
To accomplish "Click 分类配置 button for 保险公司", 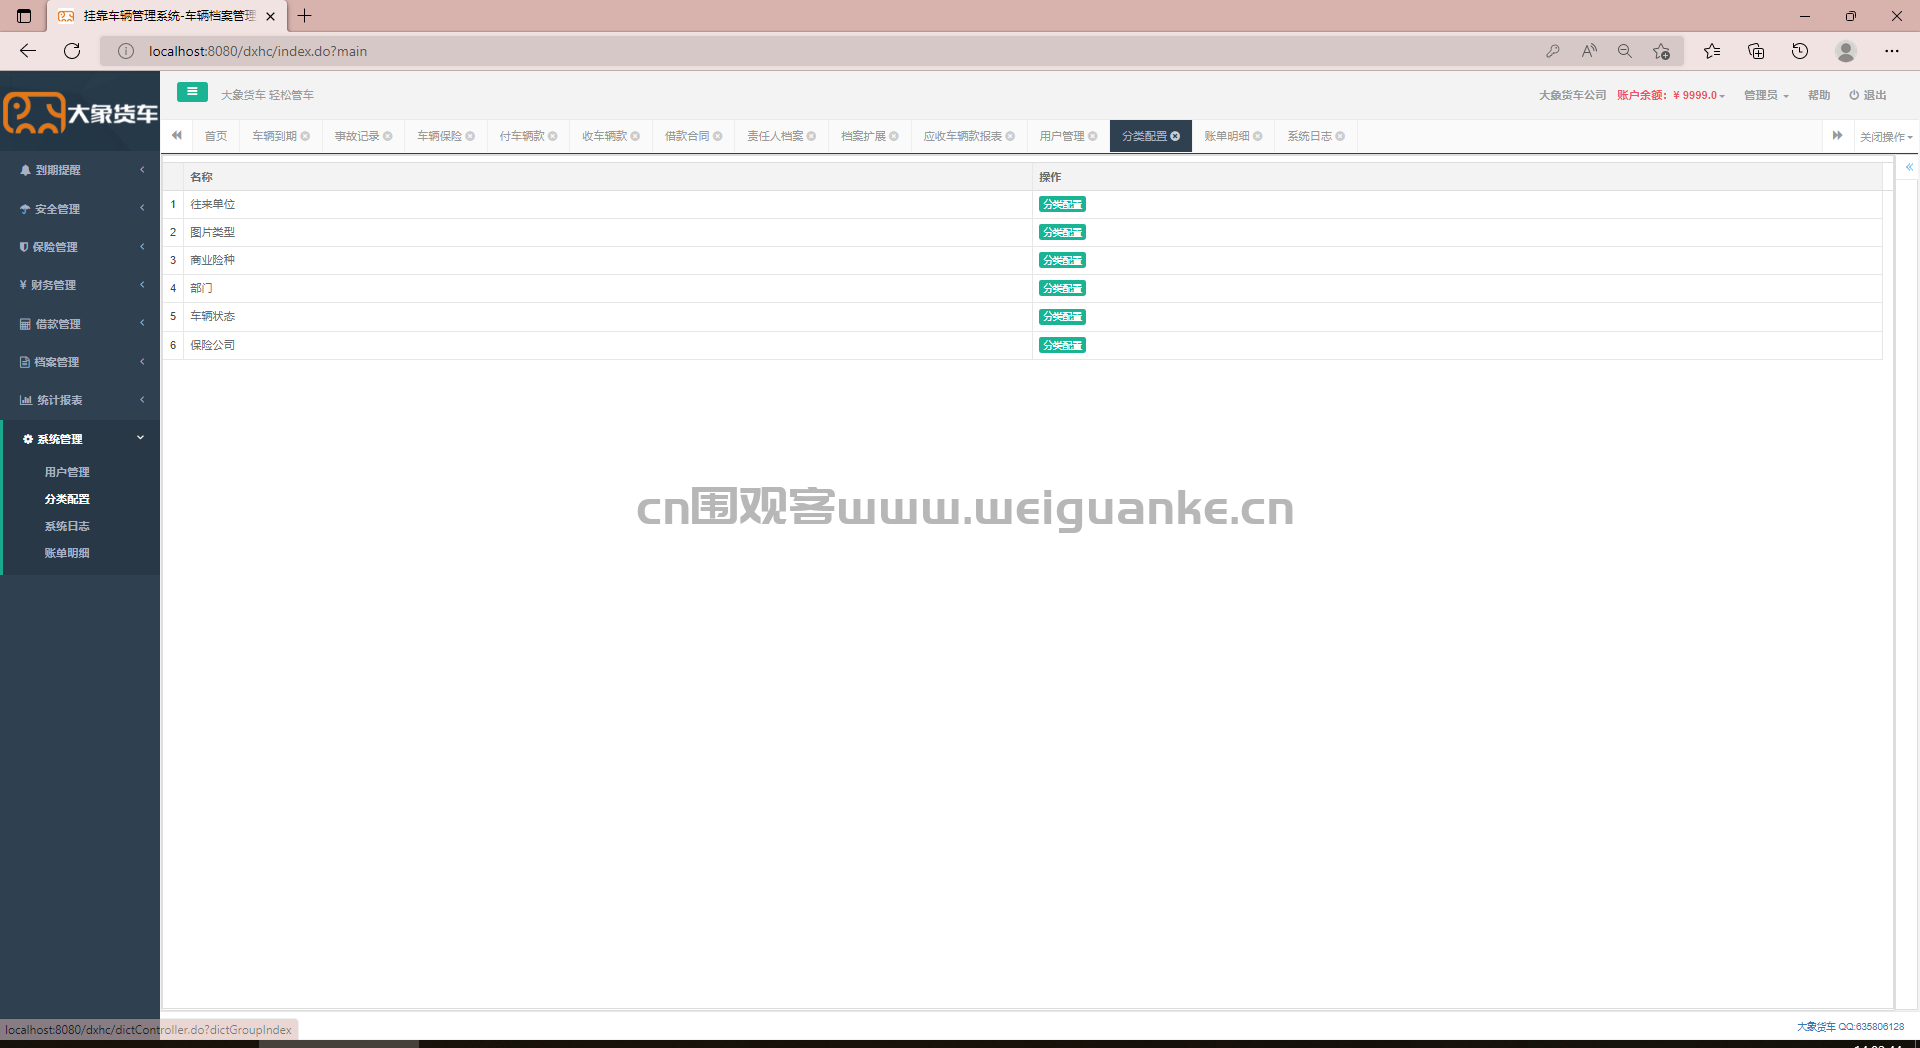I will click(x=1062, y=345).
